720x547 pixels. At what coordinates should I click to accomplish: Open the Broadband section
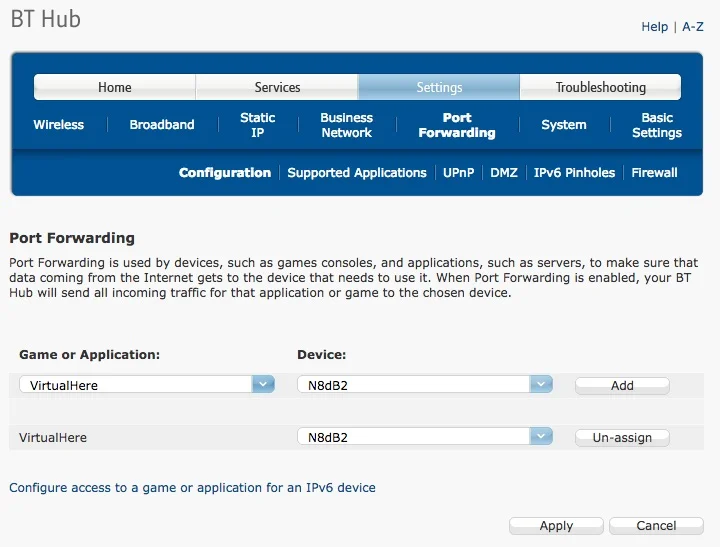162,124
